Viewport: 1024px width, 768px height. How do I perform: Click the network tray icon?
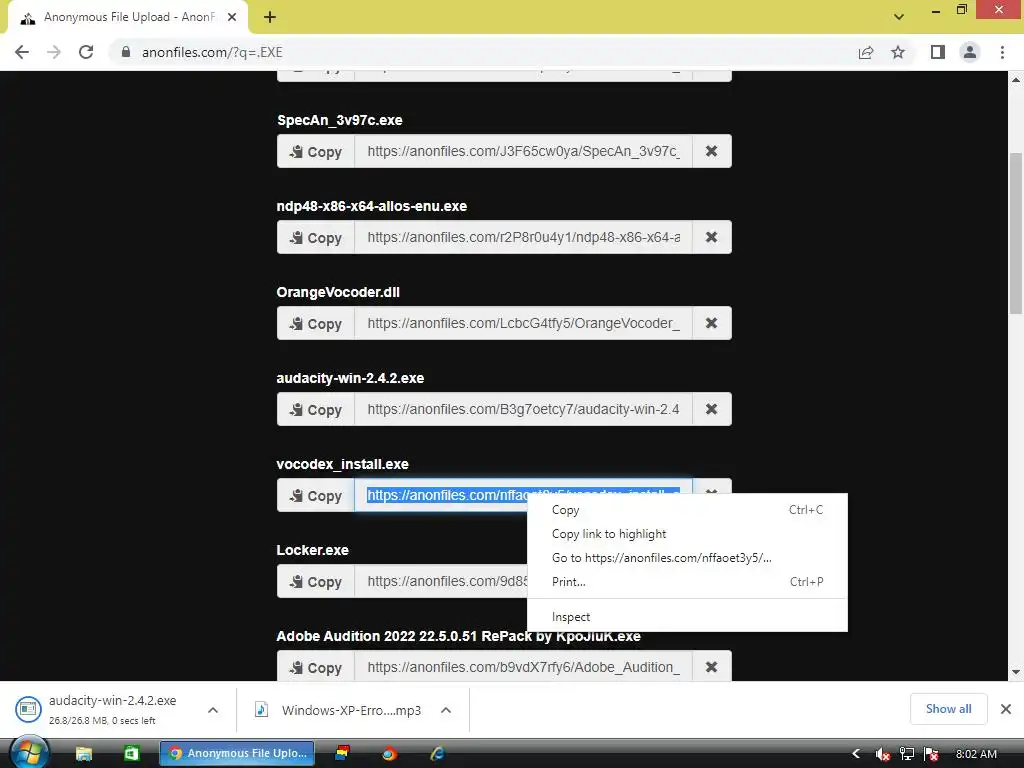point(907,754)
